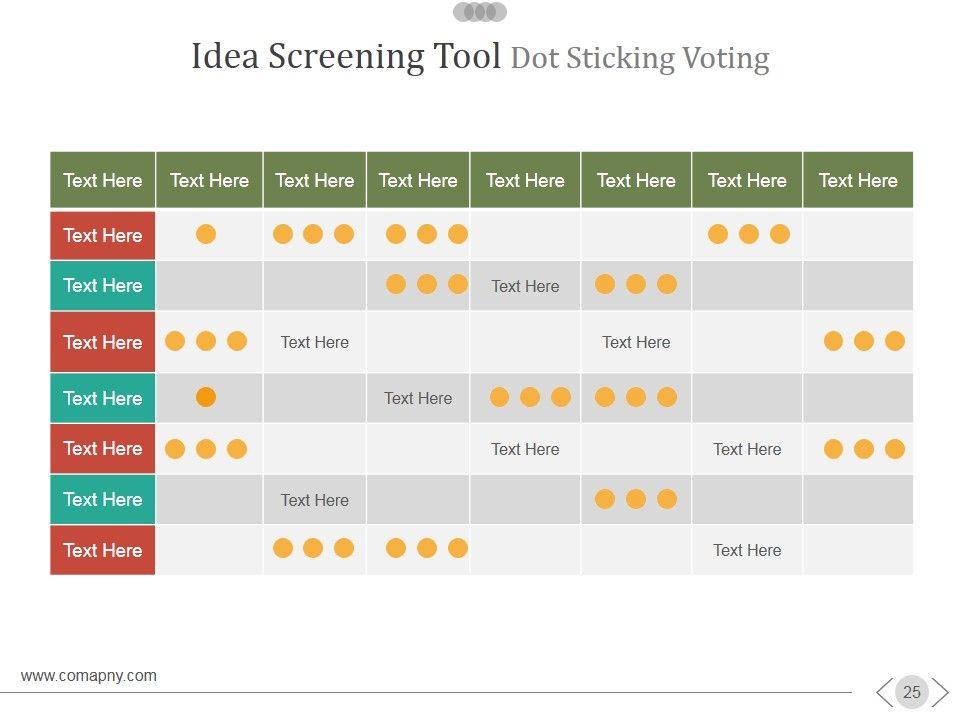960x720 pixels.
Task: Click the middle dot in sixth row
Action: point(636,499)
